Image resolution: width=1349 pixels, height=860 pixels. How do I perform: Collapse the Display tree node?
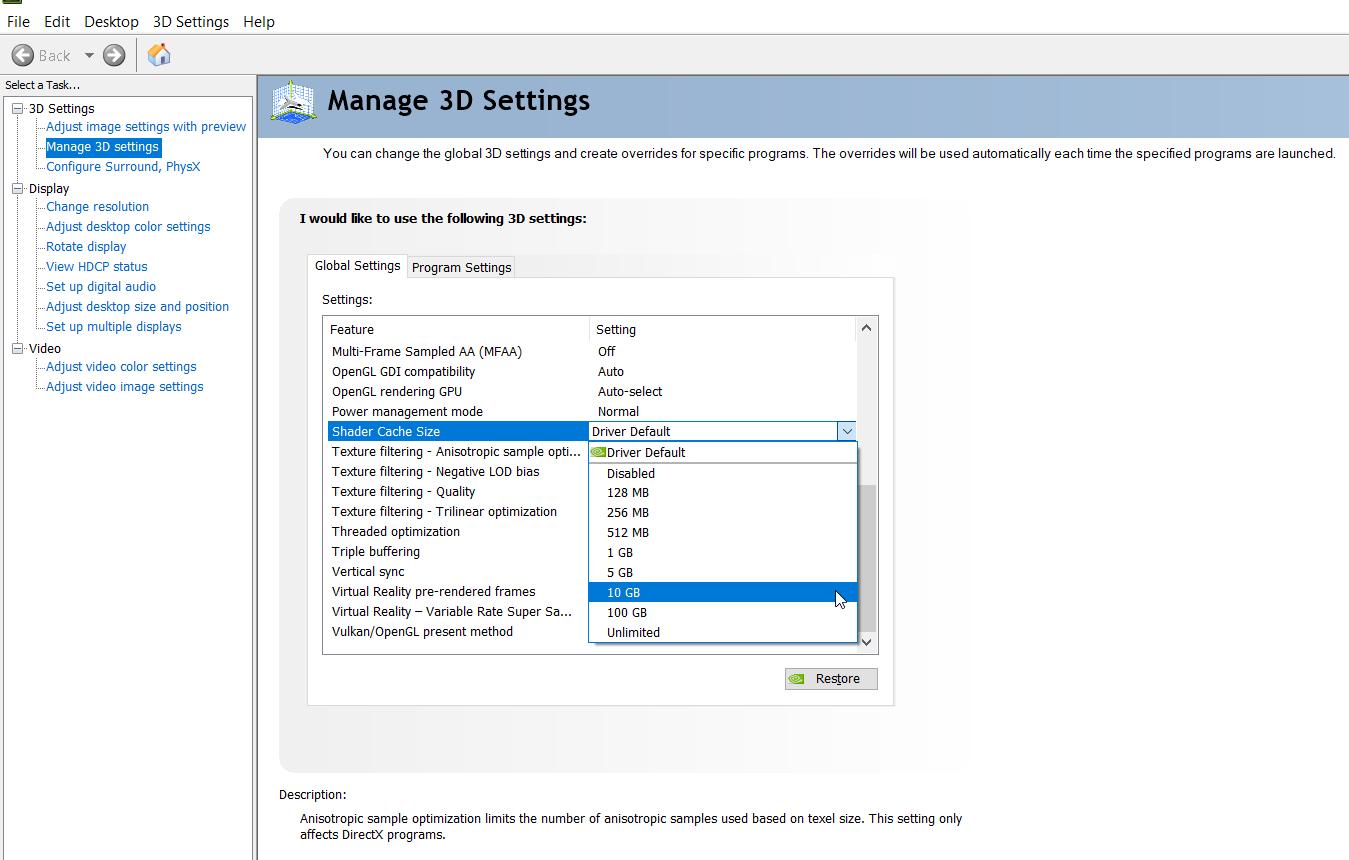tap(17, 188)
